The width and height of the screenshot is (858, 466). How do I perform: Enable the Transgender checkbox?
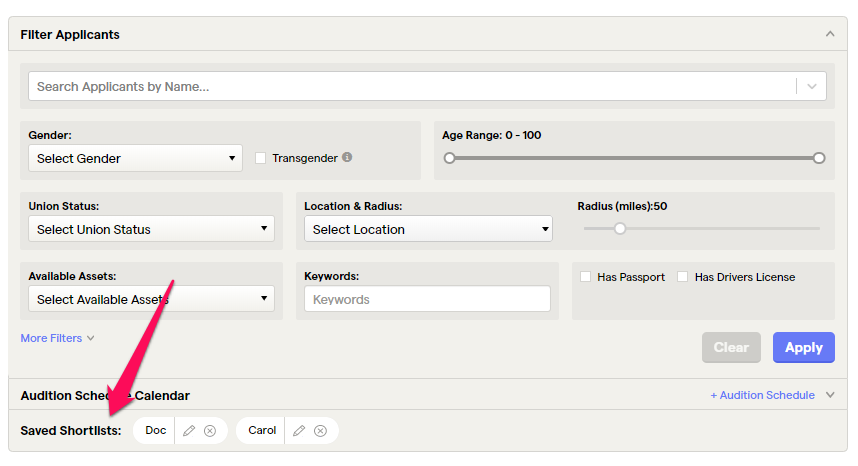tap(261, 158)
